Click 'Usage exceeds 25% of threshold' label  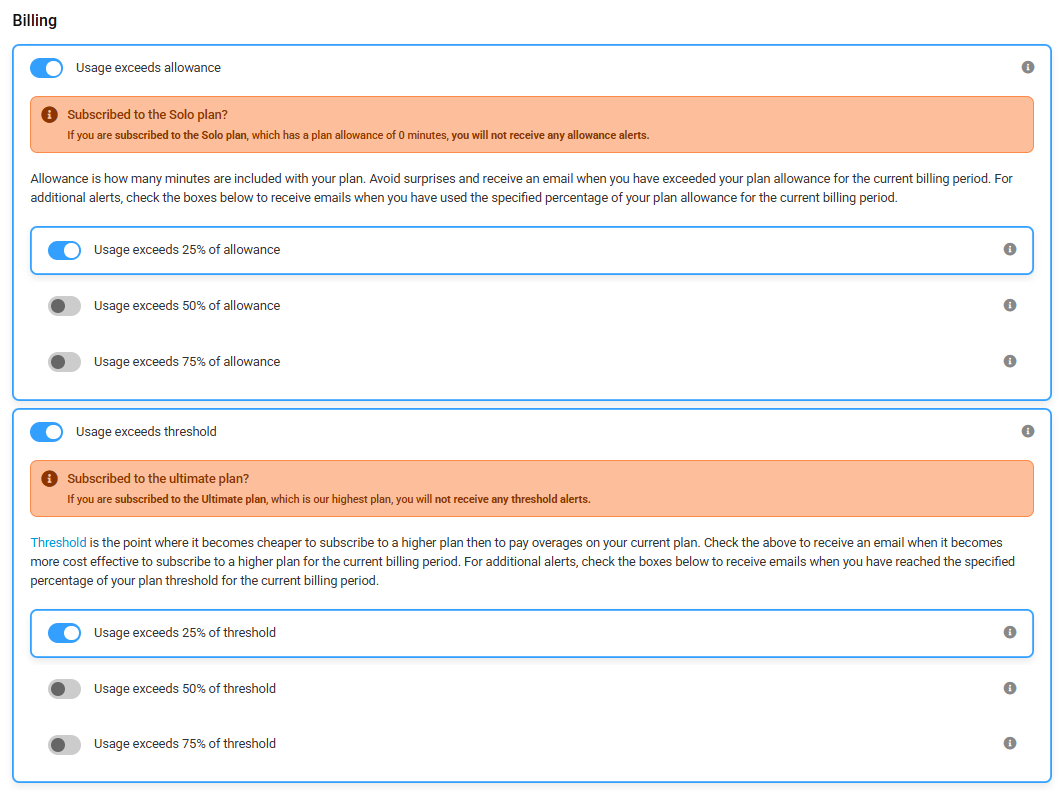pos(185,633)
